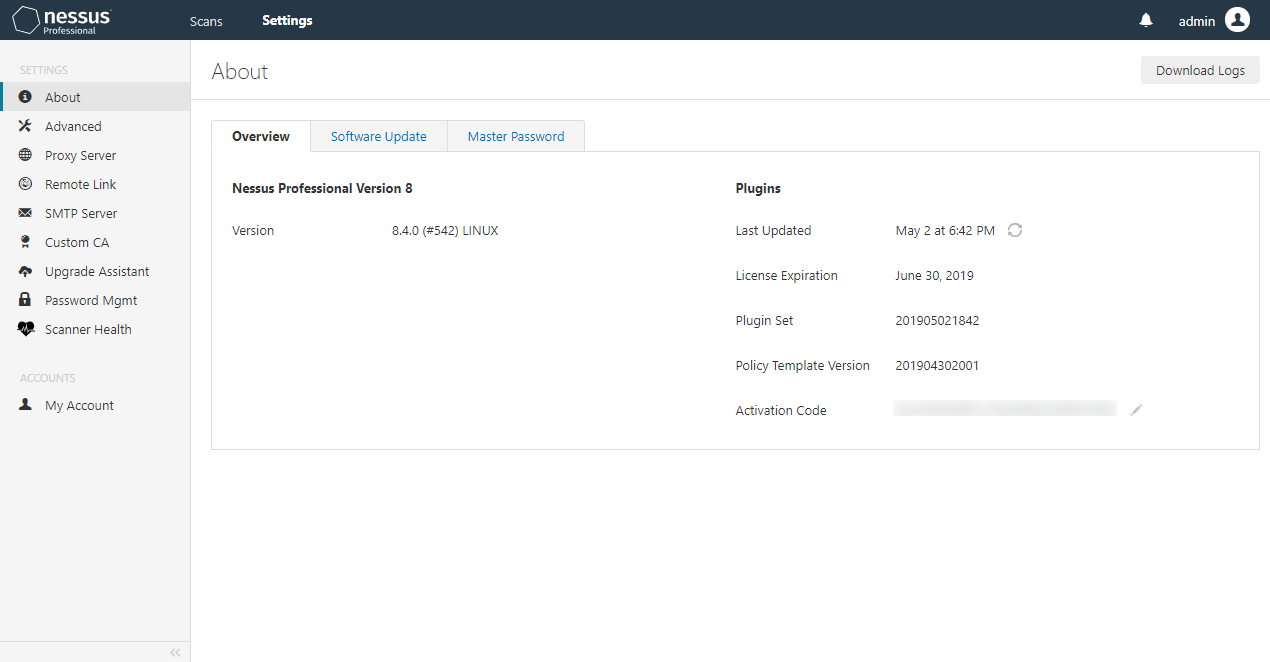Open the Master Password tab
This screenshot has width=1270, height=662.
516,136
